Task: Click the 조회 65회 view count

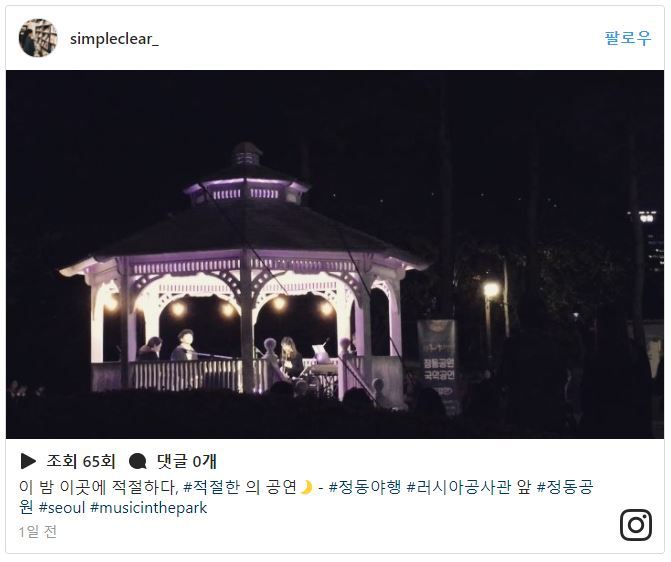Action: tap(81, 461)
